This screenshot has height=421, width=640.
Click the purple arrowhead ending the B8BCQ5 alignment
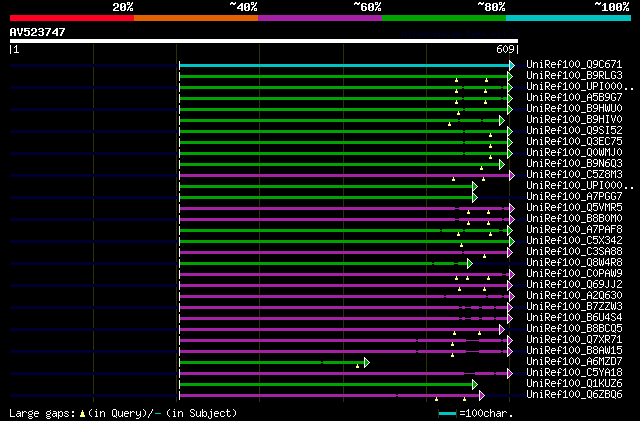[x=502, y=330]
